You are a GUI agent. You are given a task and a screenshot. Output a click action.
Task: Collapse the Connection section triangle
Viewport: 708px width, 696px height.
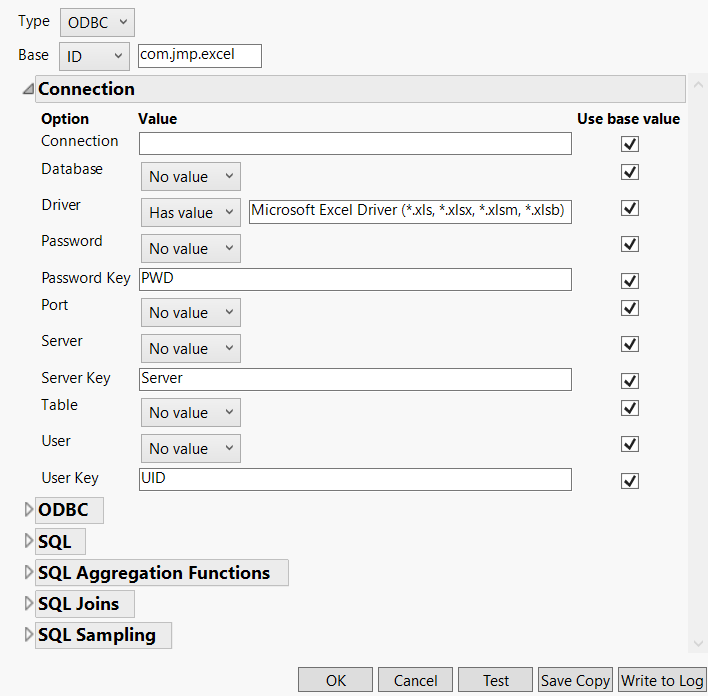(28, 89)
